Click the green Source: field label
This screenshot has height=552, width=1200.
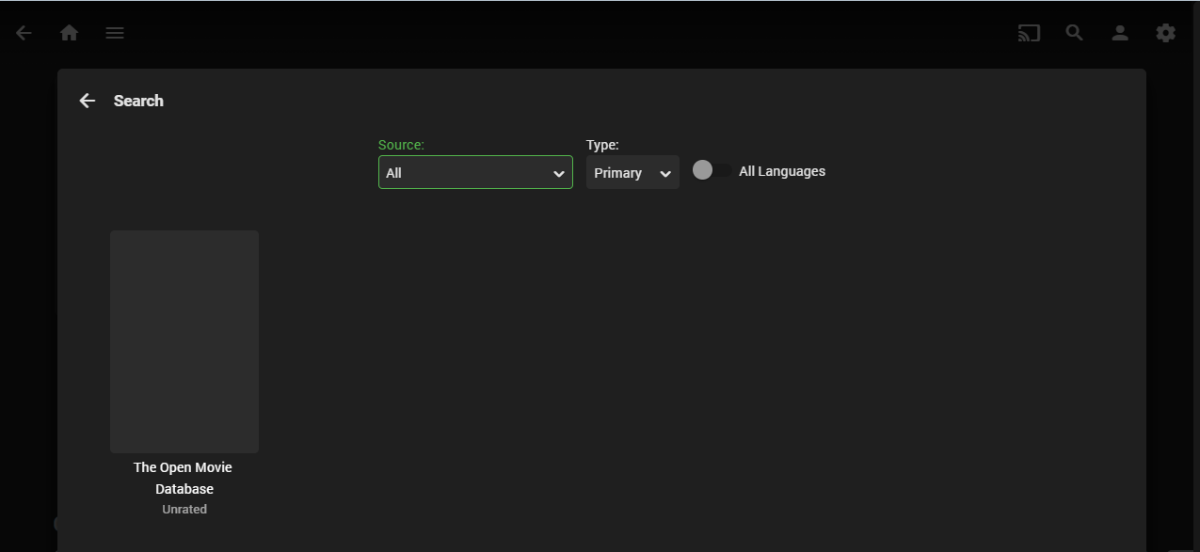tap(401, 145)
